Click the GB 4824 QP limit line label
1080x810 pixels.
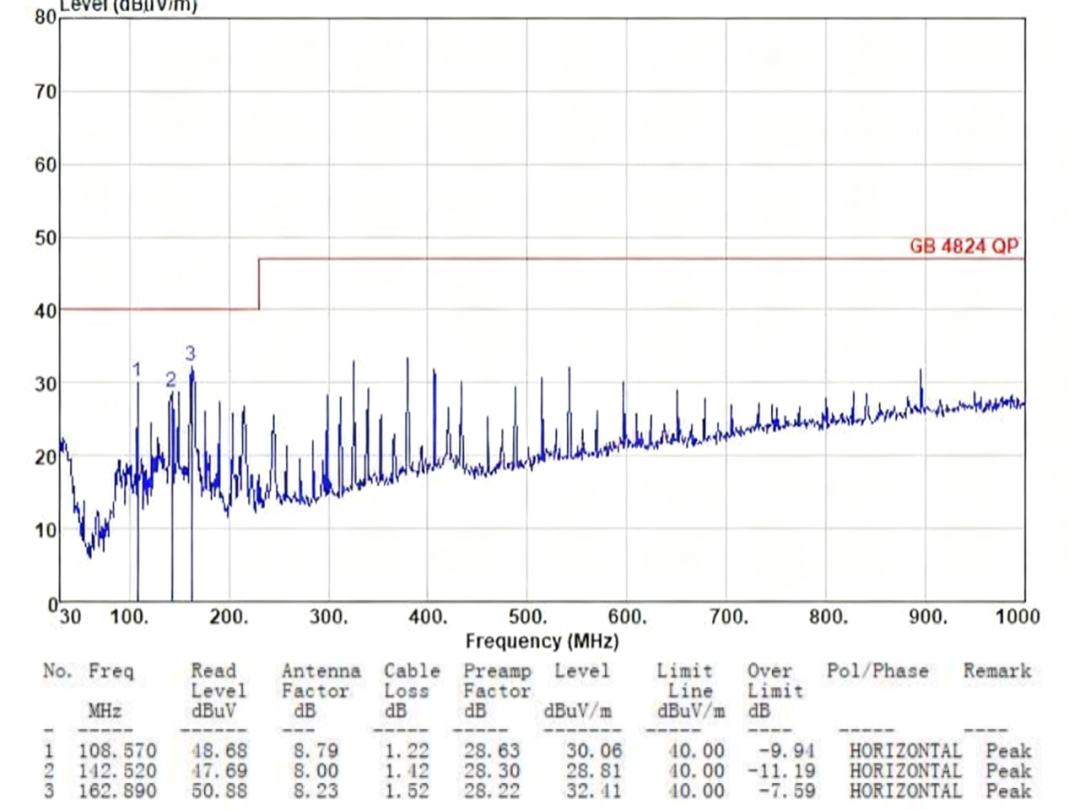pyautogui.click(x=964, y=246)
